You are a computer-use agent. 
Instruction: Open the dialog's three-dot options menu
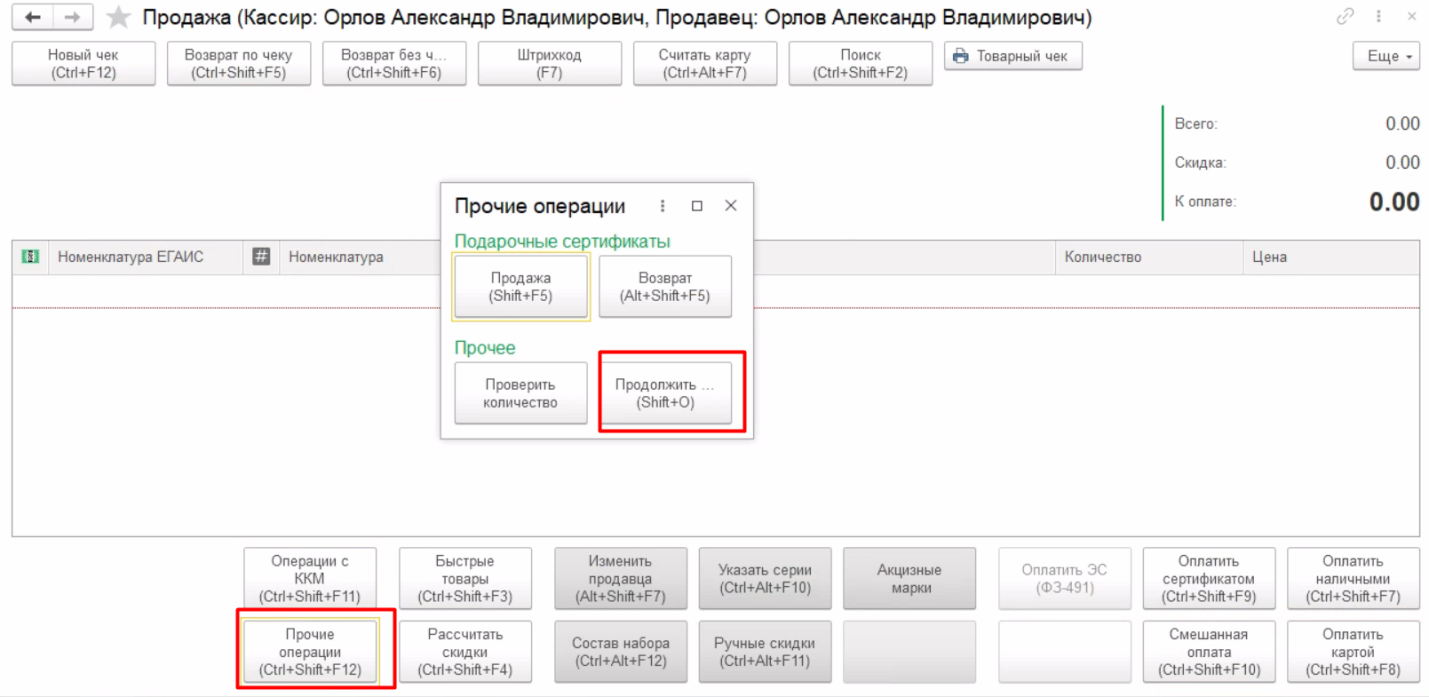tap(662, 206)
